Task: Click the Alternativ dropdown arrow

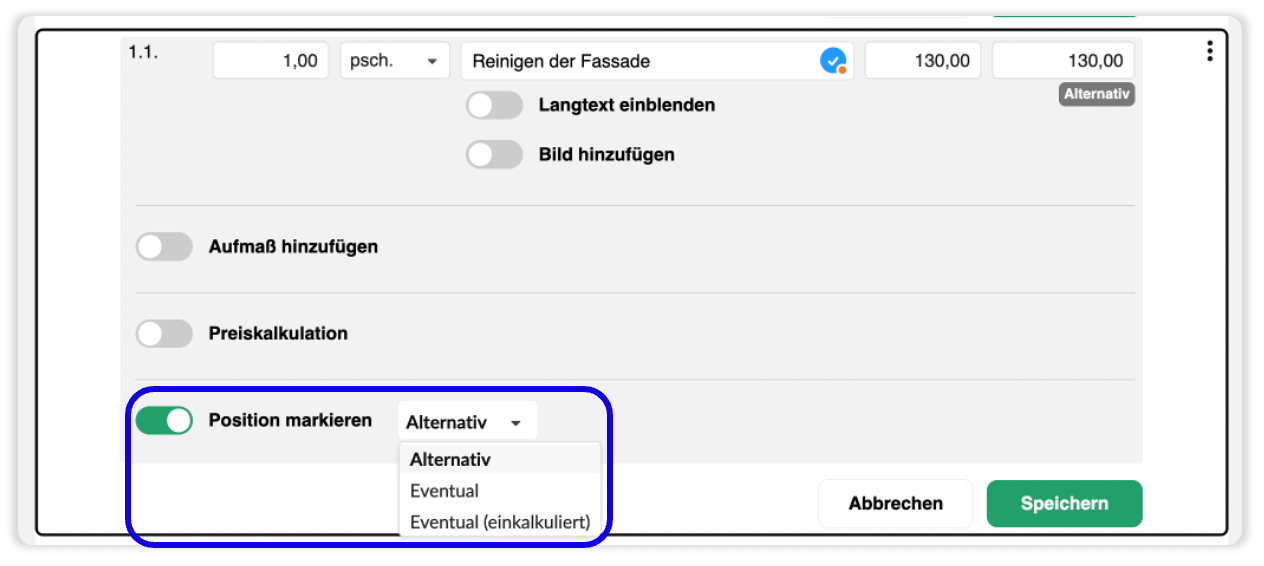Action: 516,423
